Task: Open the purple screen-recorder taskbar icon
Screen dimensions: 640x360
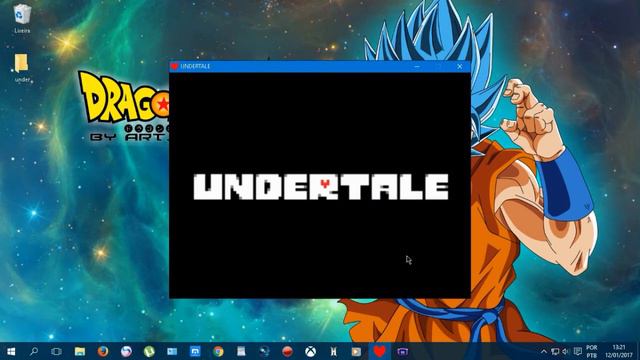Action: (402, 351)
